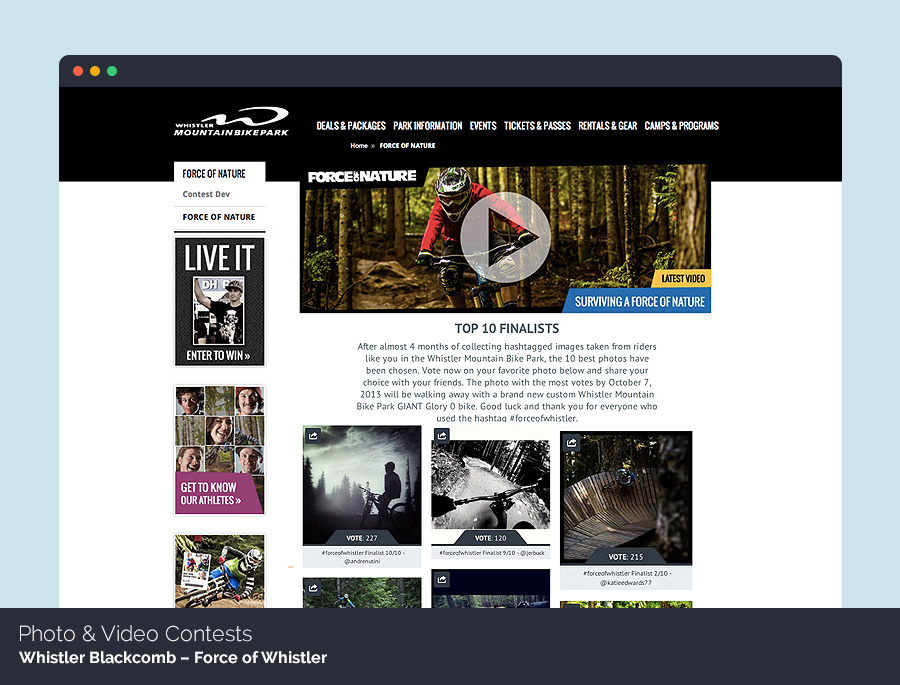Open Rentals & Gear menu
Screen dimensions: 900x685
(x=607, y=126)
